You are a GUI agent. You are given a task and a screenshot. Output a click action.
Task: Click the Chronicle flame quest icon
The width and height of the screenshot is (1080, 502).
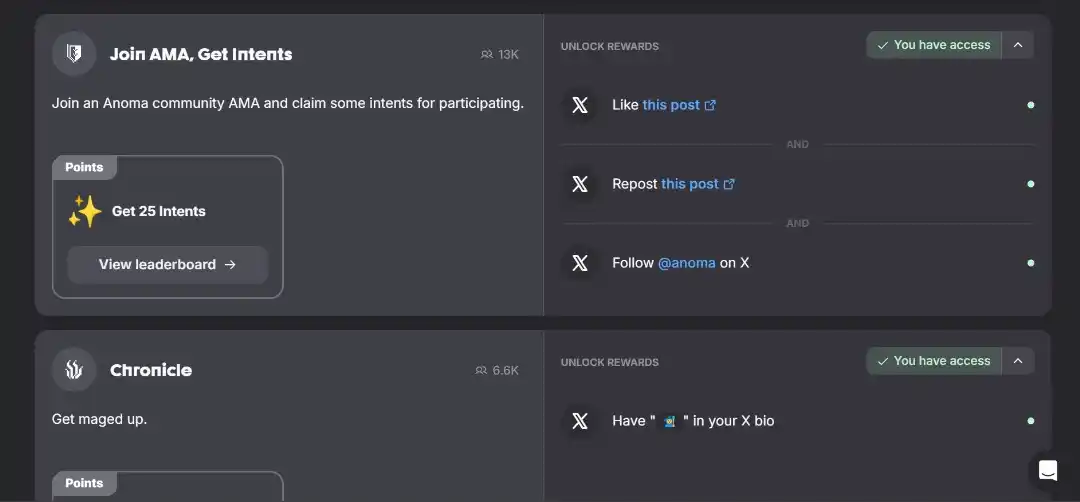tap(74, 370)
